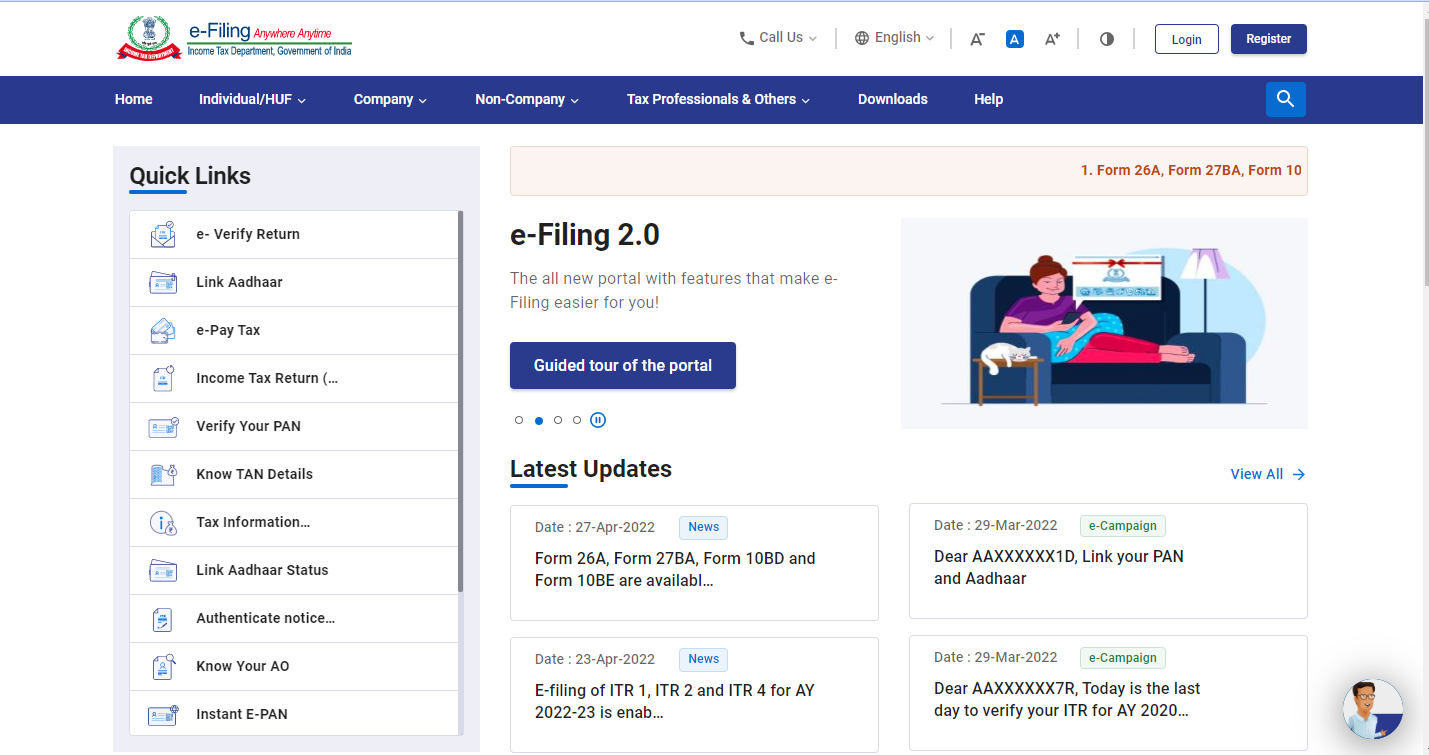
Task: Click the Quick Links panel scrollbar
Action: [x=461, y=400]
